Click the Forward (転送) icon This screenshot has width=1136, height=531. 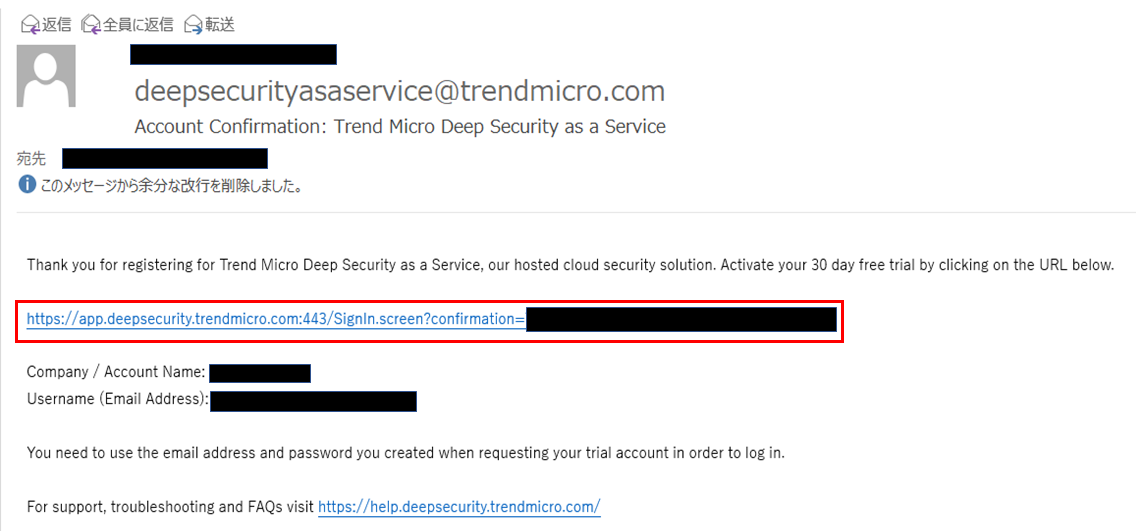click(194, 24)
